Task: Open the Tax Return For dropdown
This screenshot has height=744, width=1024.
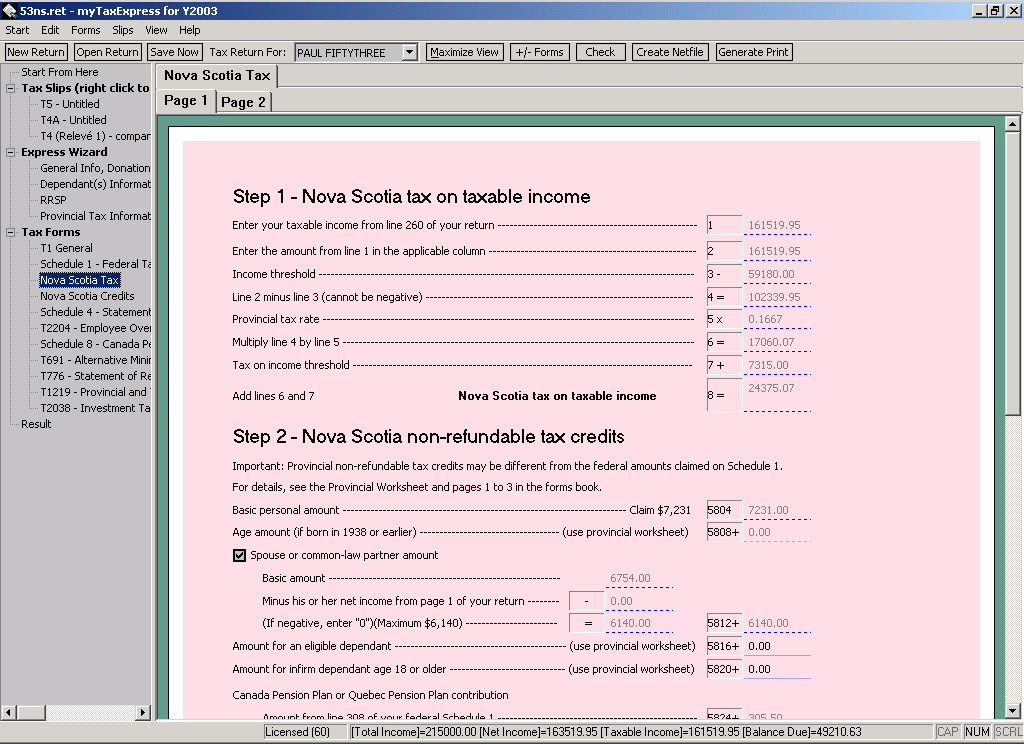Action: (409, 52)
